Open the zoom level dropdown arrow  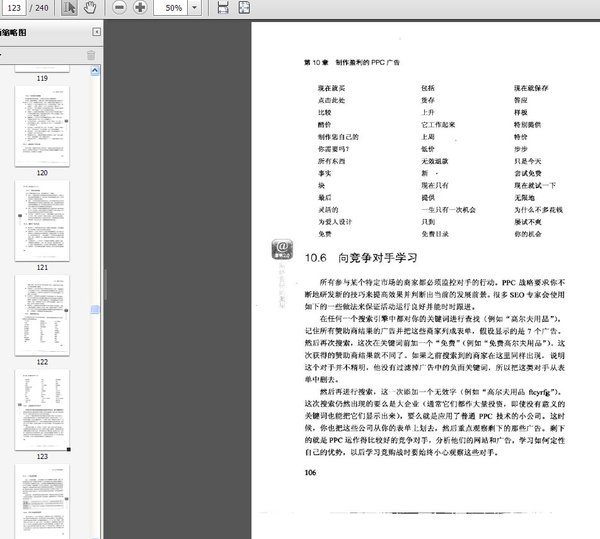(x=194, y=8)
